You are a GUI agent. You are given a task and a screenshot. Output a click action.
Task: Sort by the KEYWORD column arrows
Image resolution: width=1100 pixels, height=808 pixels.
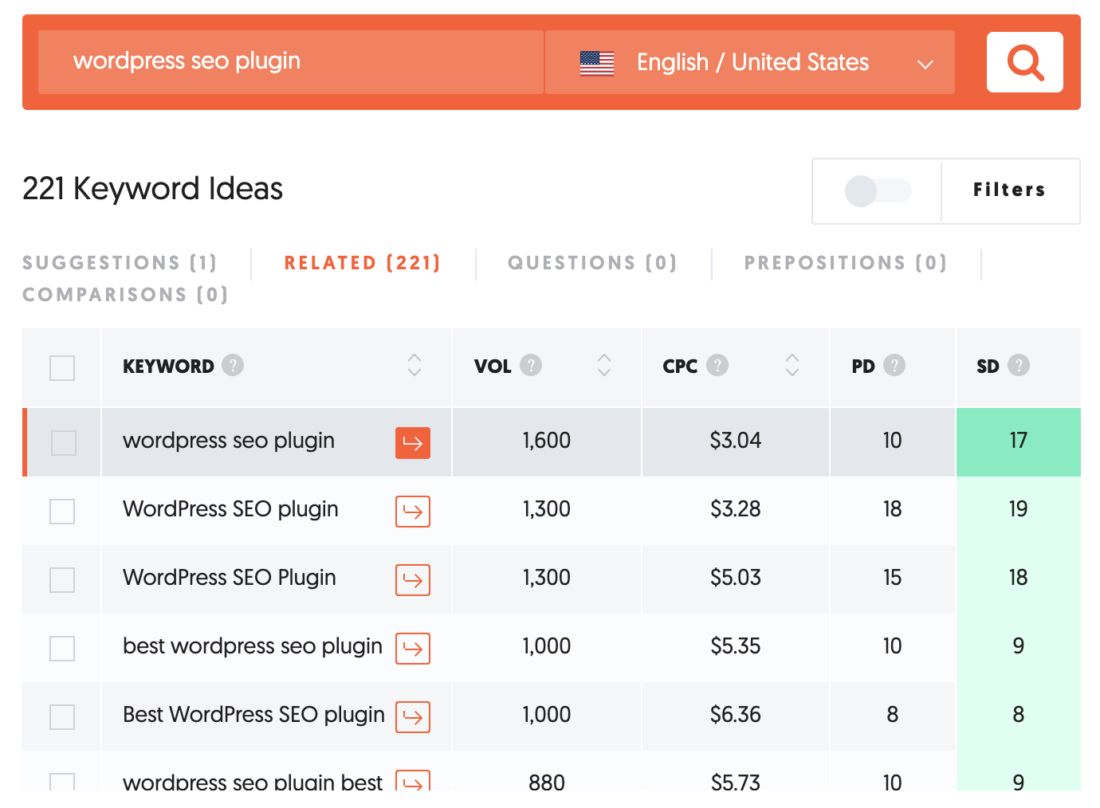(415, 365)
